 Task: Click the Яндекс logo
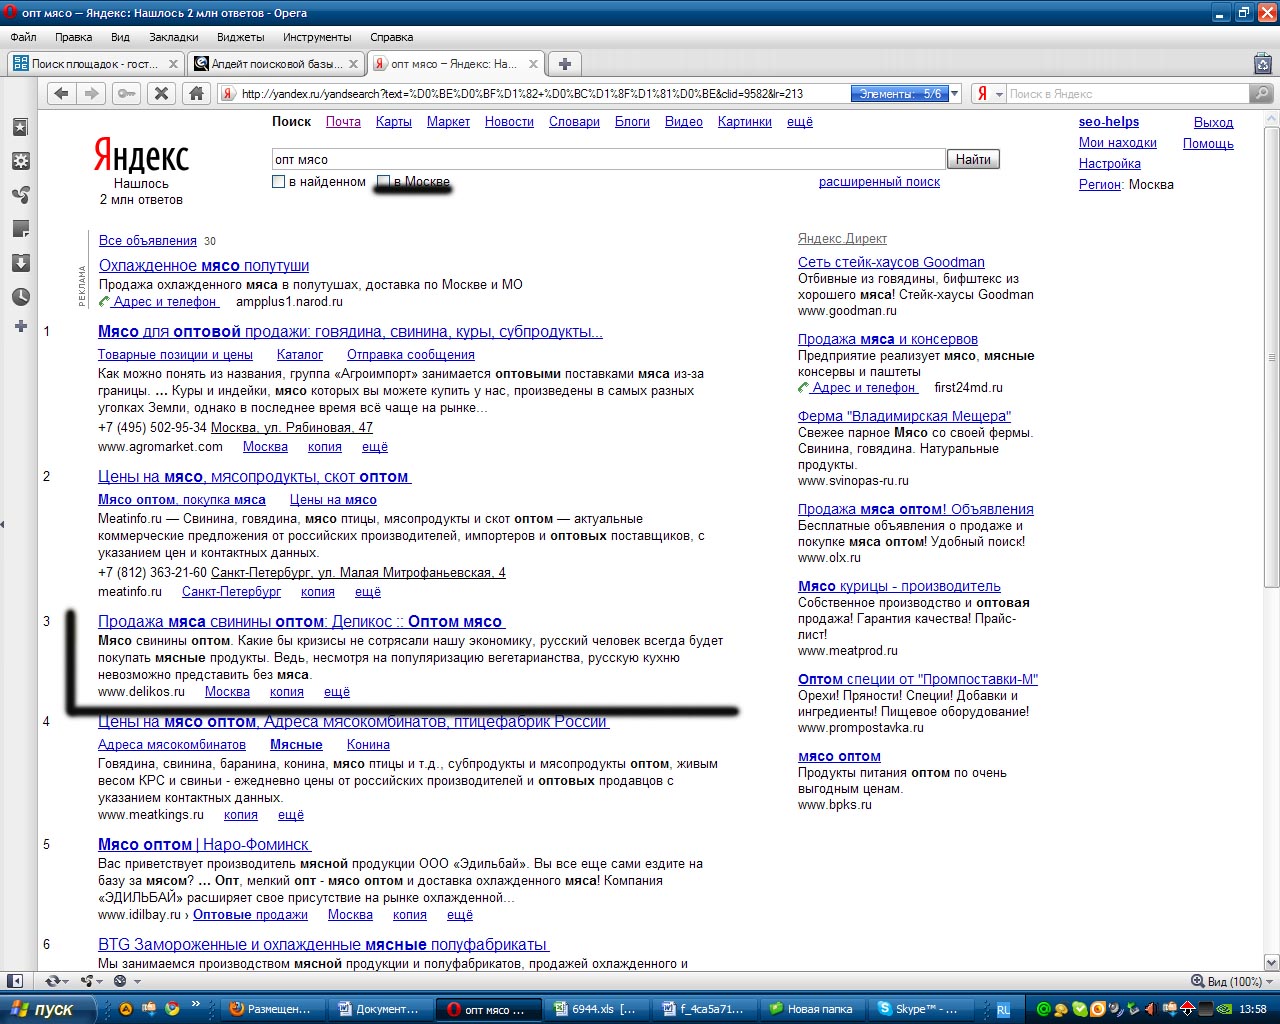click(x=141, y=155)
